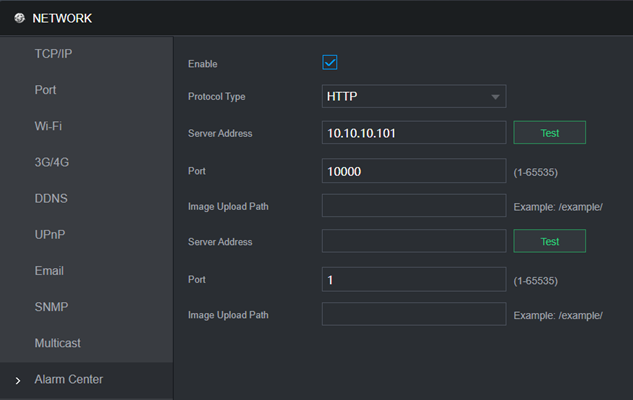This screenshot has width=633, height=400.
Task: Click the second Port field showing 1
Action: coord(413,279)
